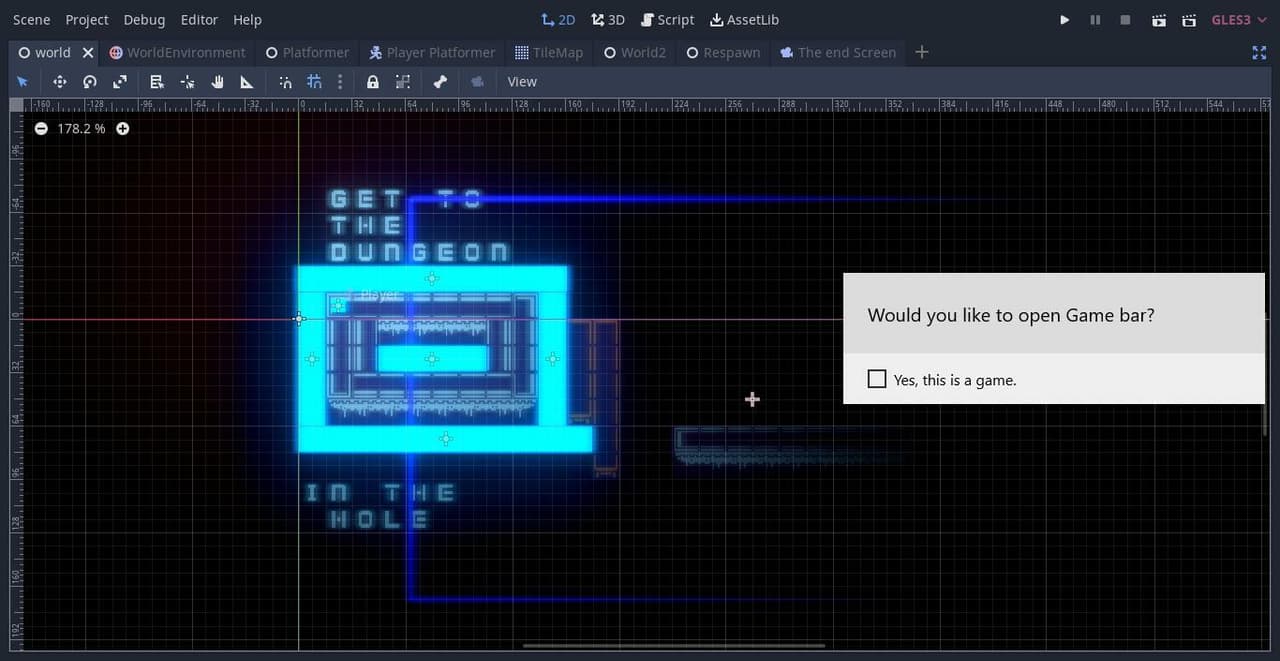Screen dimensions: 1280x661
Task: Toggle grid snapping in toolbar
Action: [x=314, y=82]
